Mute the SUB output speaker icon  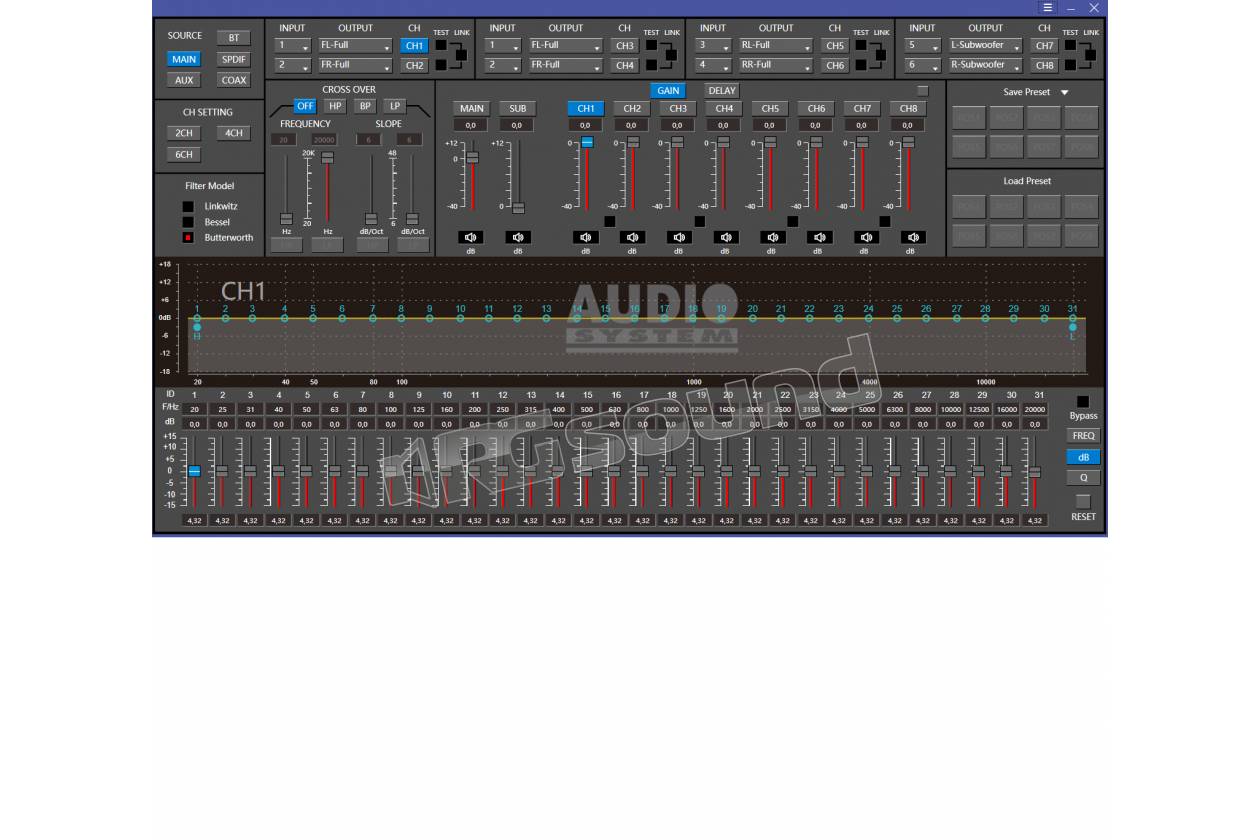pyautogui.click(x=518, y=237)
